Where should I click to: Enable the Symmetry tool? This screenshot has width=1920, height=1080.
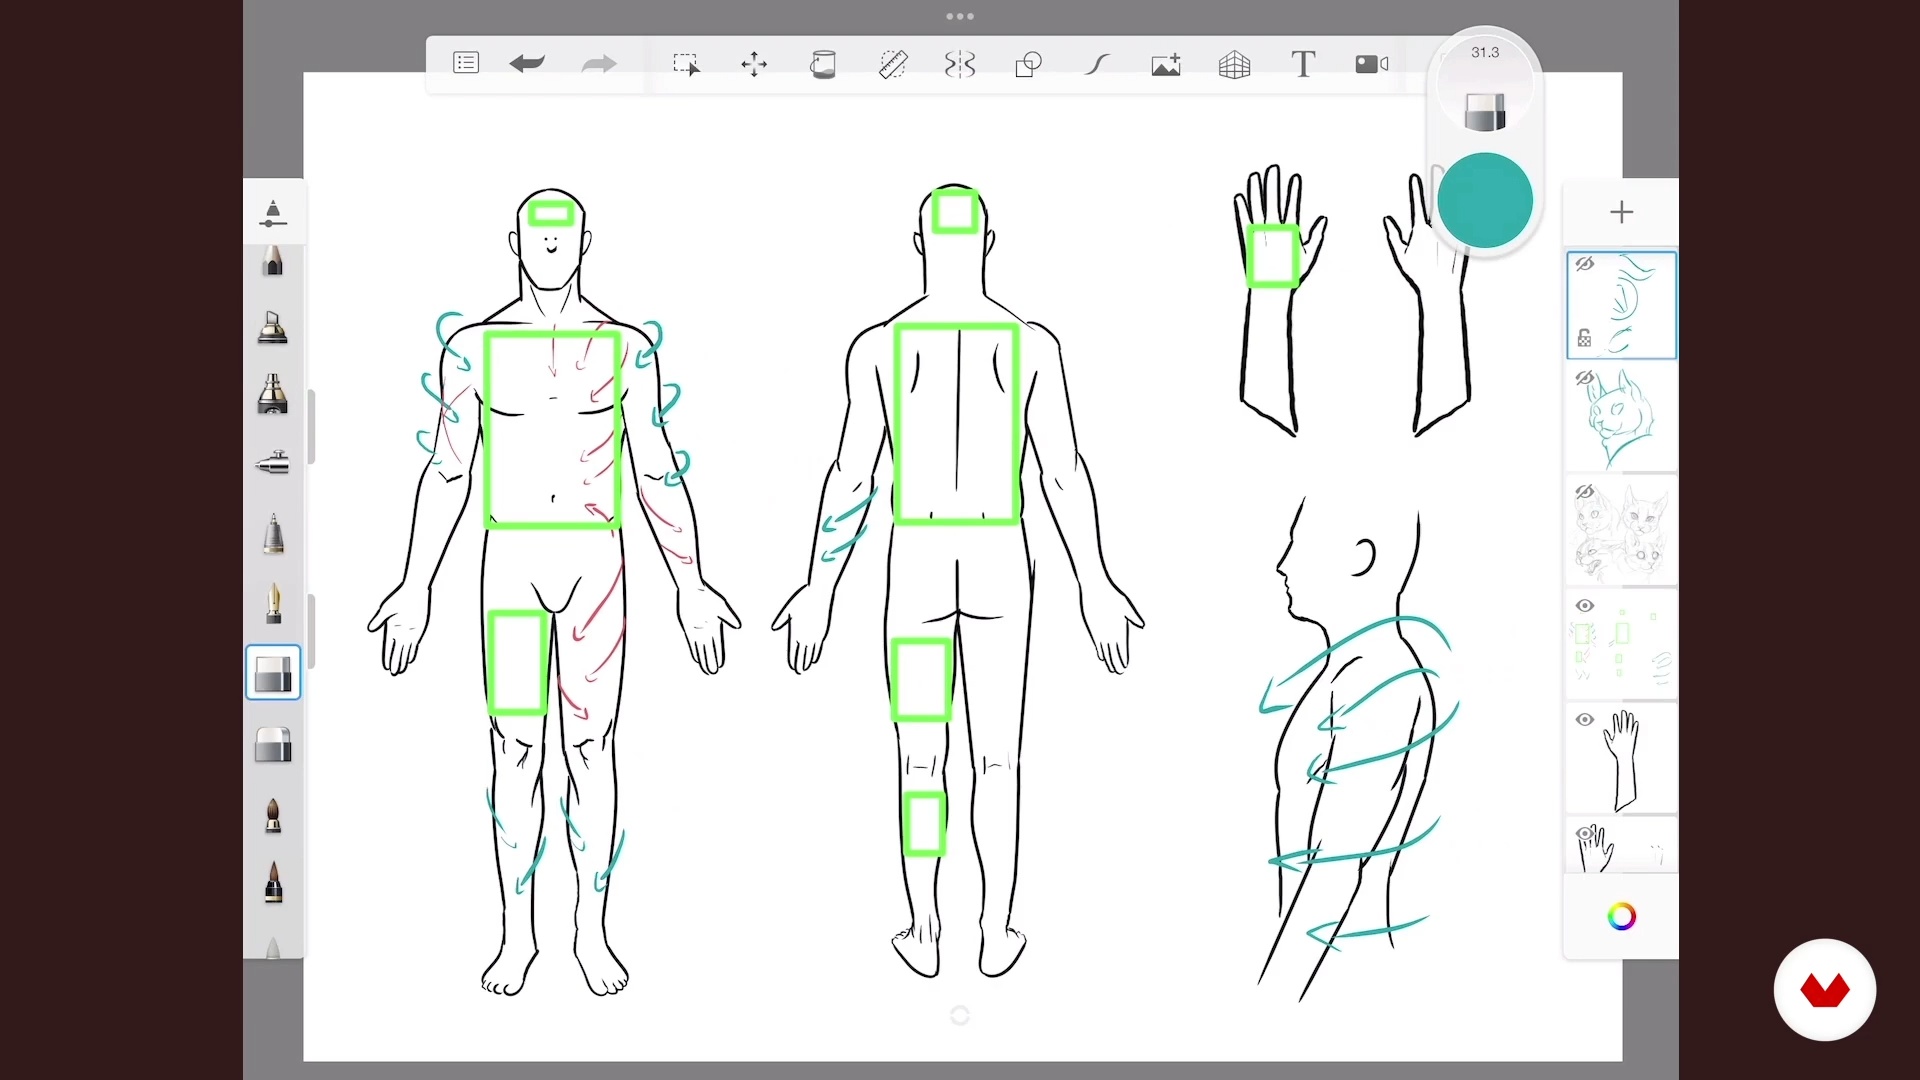[x=960, y=64]
